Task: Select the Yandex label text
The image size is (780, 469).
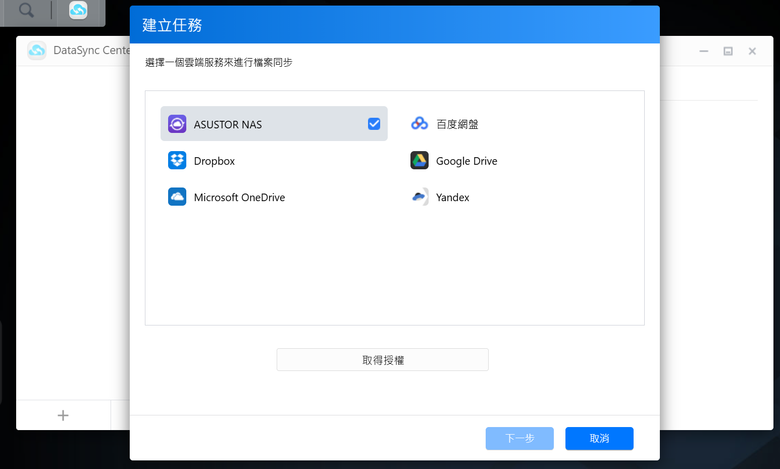Action: pyautogui.click(x=453, y=197)
